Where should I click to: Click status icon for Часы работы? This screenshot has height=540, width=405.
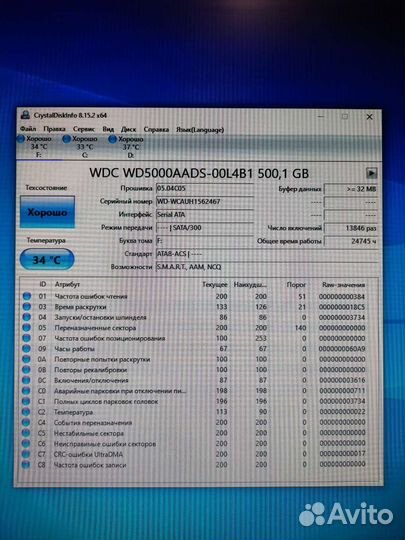[27, 349]
